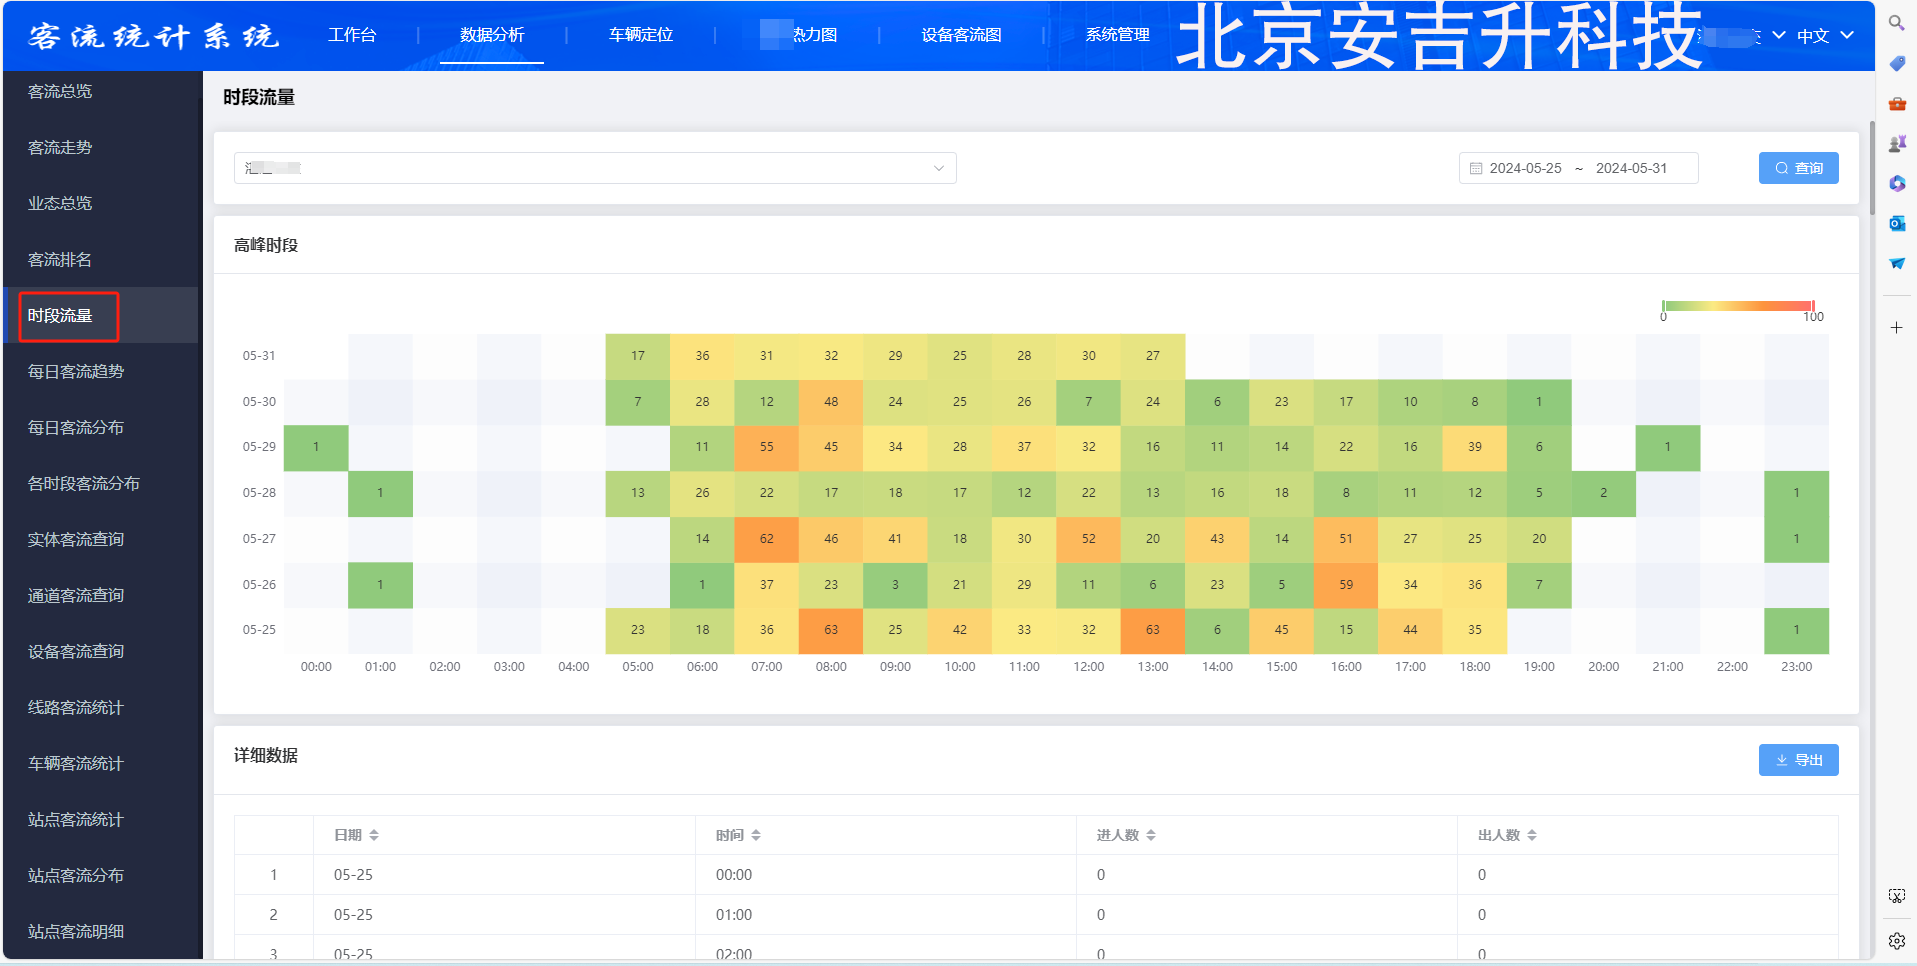Open Outlook from the right sidebar icon
This screenshot has height=966, width=1917.
point(1896,223)
